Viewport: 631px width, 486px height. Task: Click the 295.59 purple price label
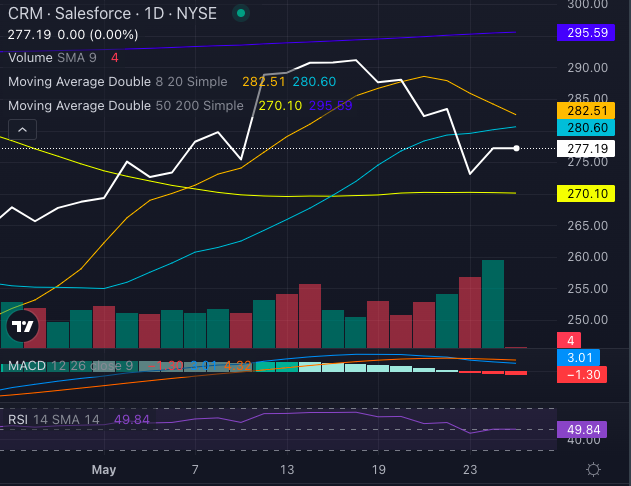point(586,33)
